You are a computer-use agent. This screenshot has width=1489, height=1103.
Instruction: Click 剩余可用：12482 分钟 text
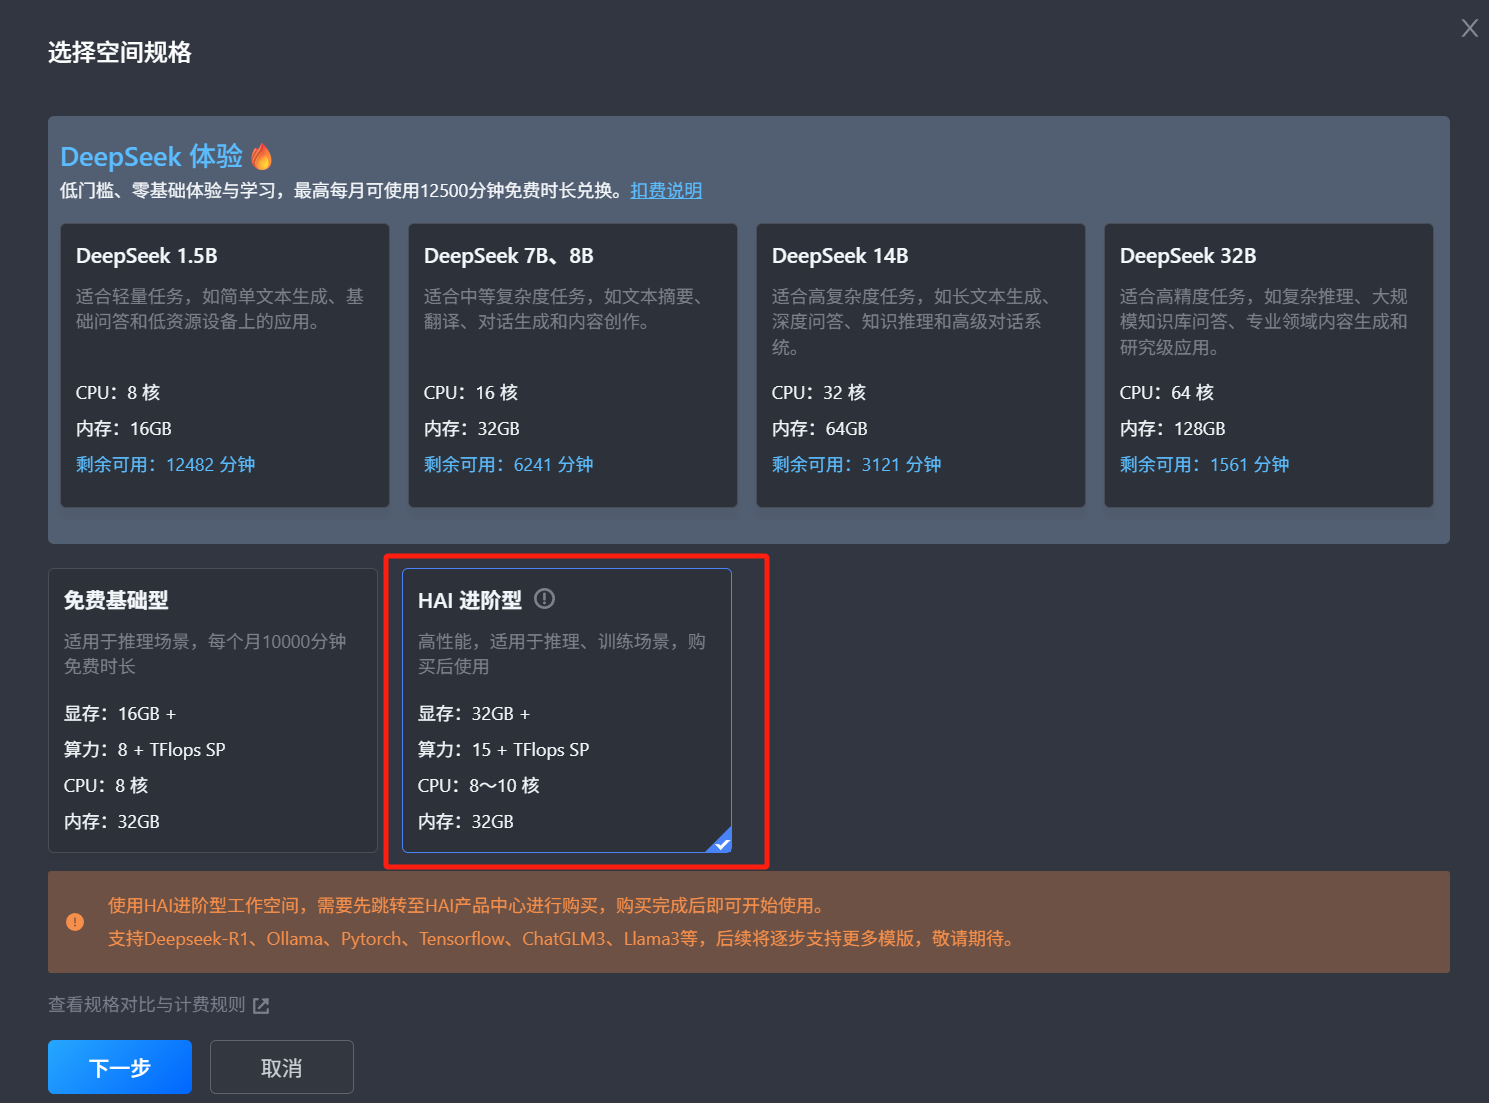166,464
